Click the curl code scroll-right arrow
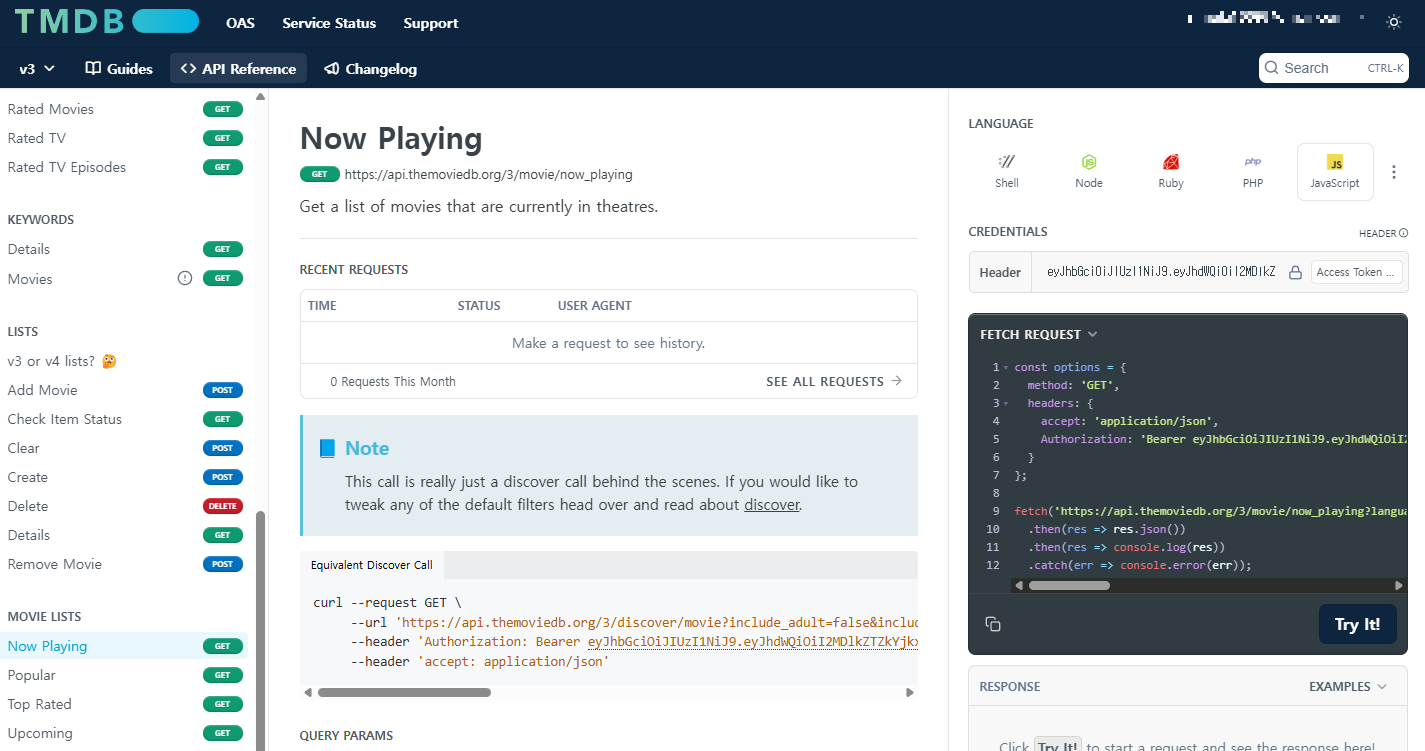The height and width of the screenshot is (751, 1425). point(909,692)
